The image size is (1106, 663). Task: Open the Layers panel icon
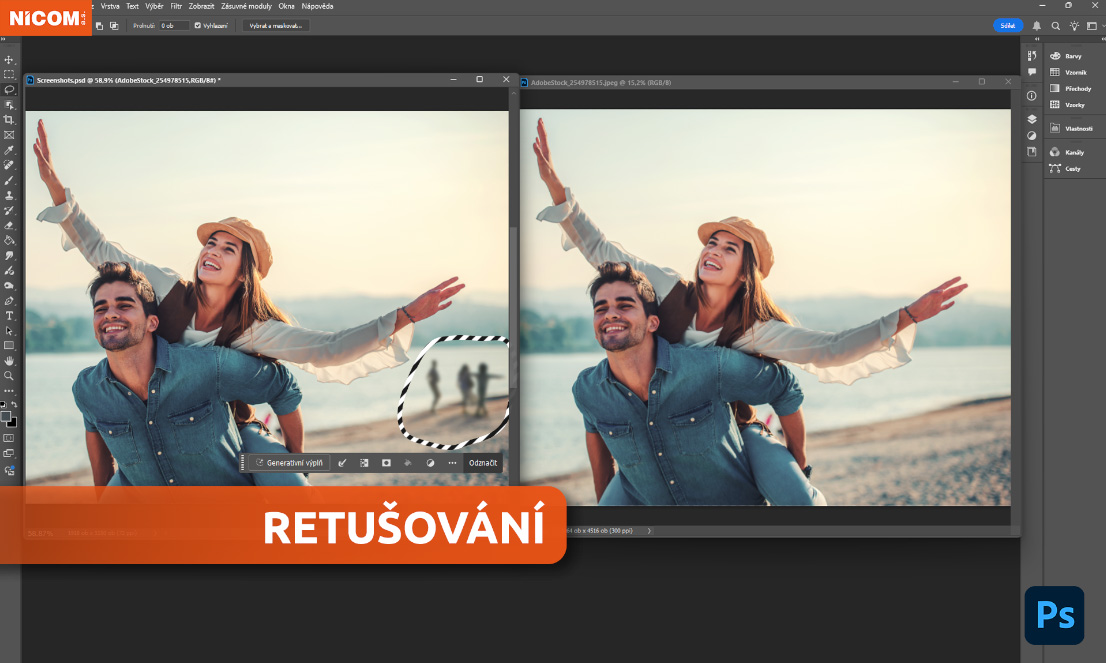[1032, 119]
